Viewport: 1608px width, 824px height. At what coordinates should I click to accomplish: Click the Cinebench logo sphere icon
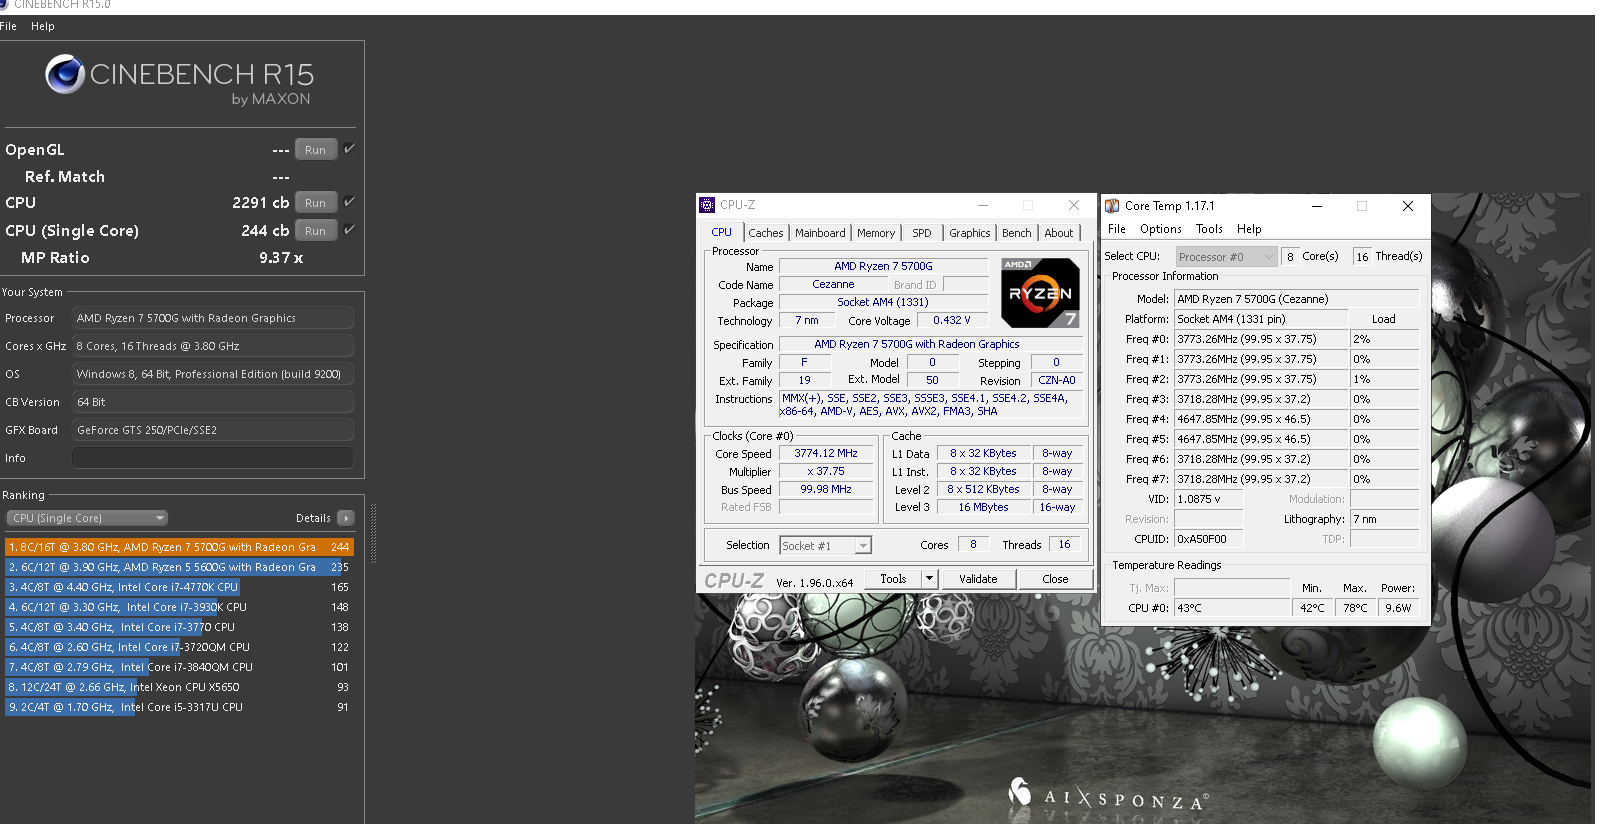(x=65, y=74)
